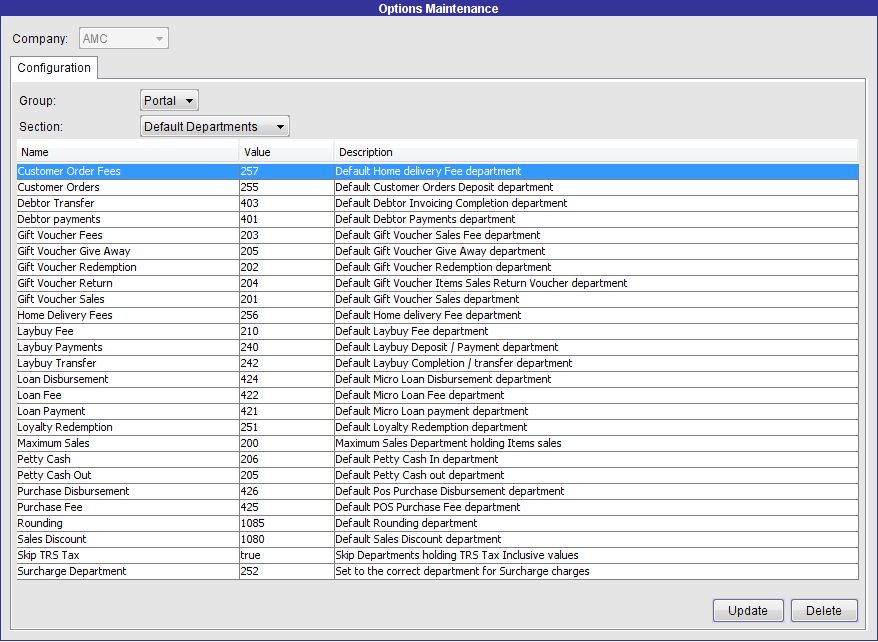
Task: Switch to the Configuration tab
Action: coord(54,68)
